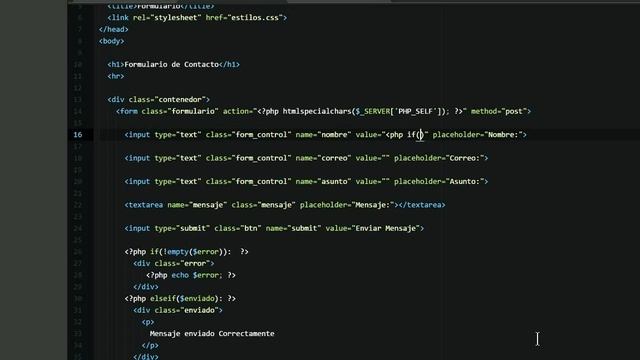This screenshot has height=360, width=640.
Task: Click the closing </textarea> tag
Action: pyautogui.click(x=422, y=205)
